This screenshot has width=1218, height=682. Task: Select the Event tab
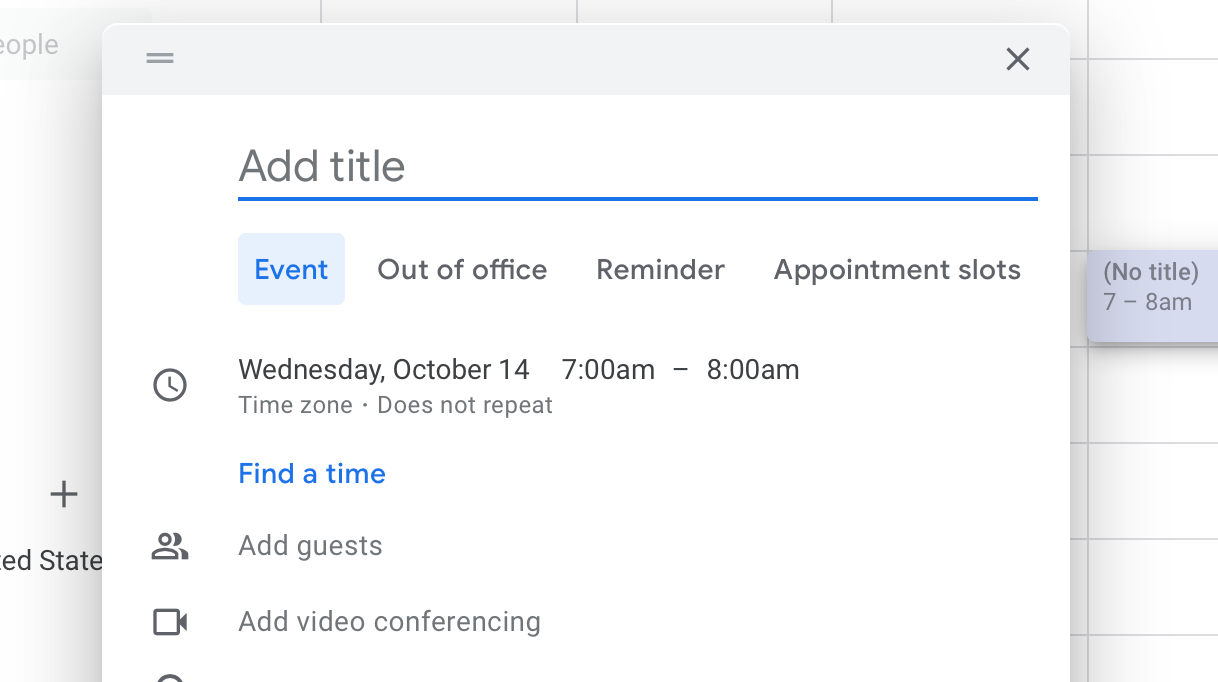pyautogui.click(x=291, y=270)
